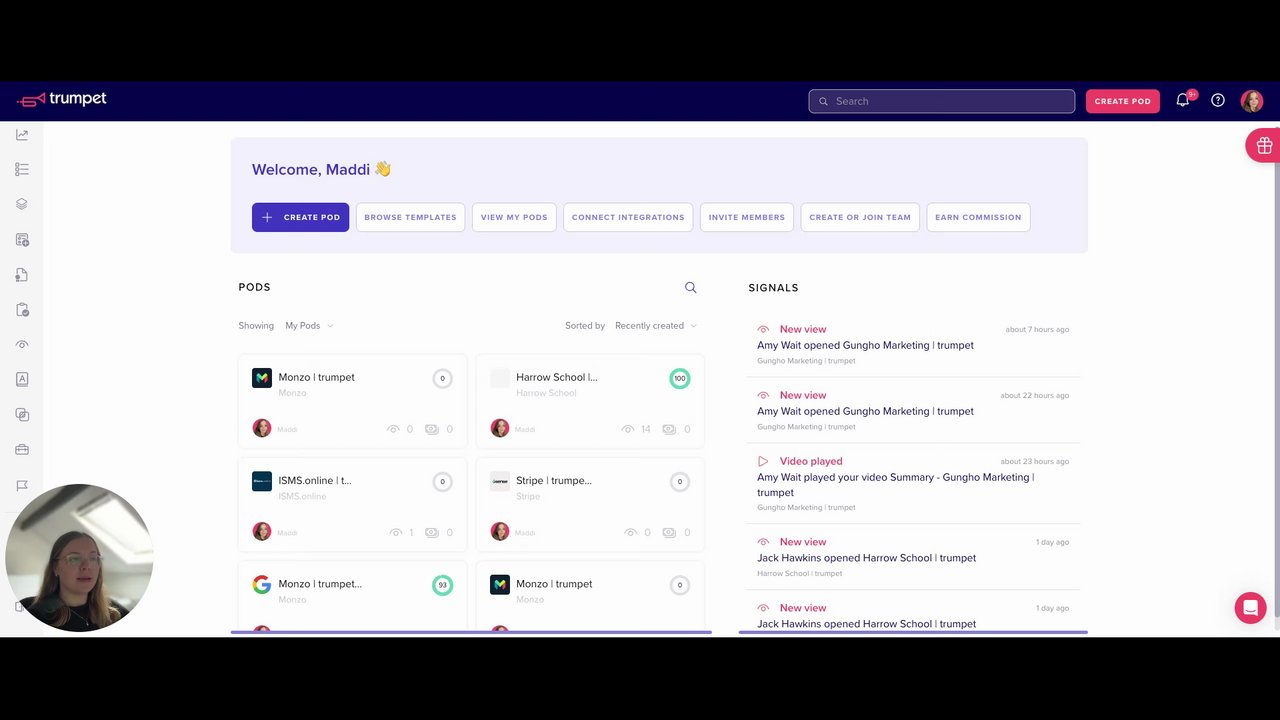This screenshot has height=720, width=1280.
Task: Click the 93 score ring on Monzo pod
Action: [x=442, y=585]
